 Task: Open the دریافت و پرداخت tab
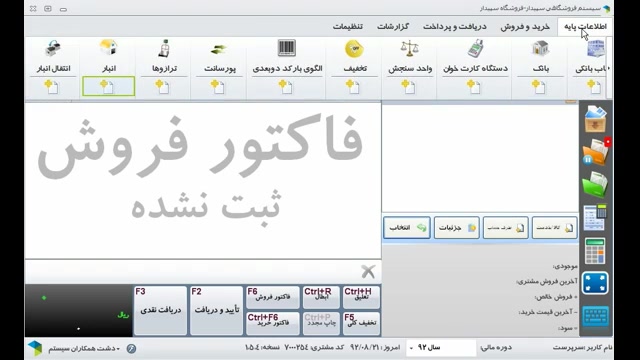point(455,27)
